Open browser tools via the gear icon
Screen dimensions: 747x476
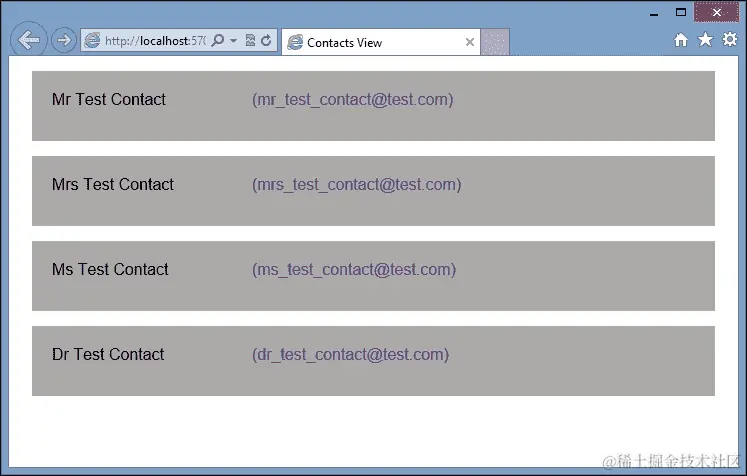729,39
